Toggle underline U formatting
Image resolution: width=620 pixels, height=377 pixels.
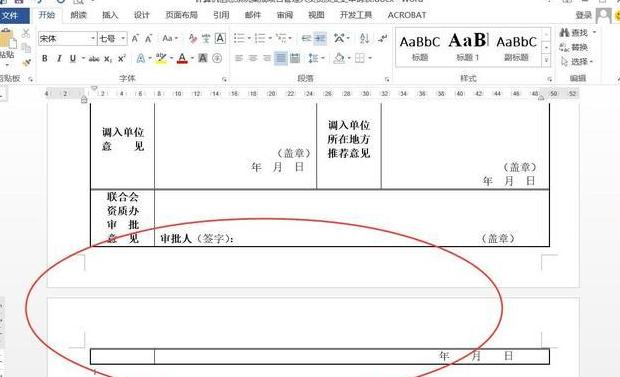pos(73,59)
